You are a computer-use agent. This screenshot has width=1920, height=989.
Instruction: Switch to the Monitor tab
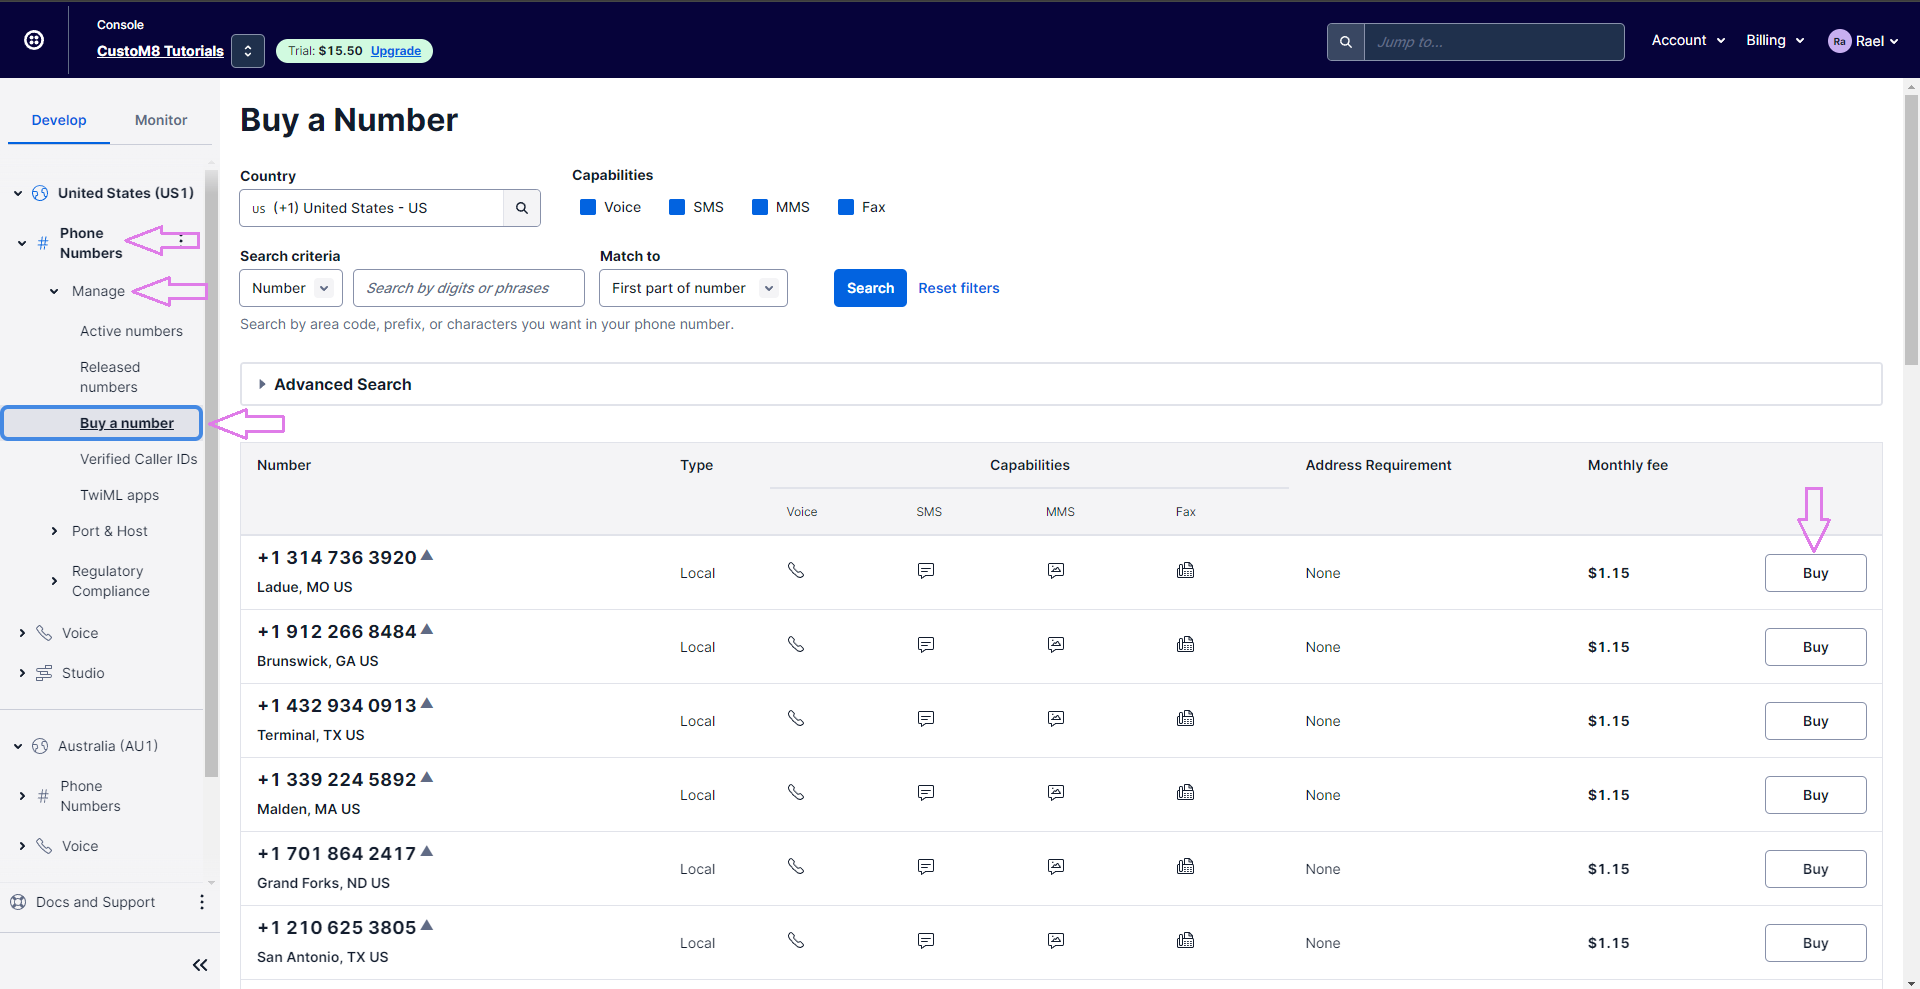pos(161,120)
